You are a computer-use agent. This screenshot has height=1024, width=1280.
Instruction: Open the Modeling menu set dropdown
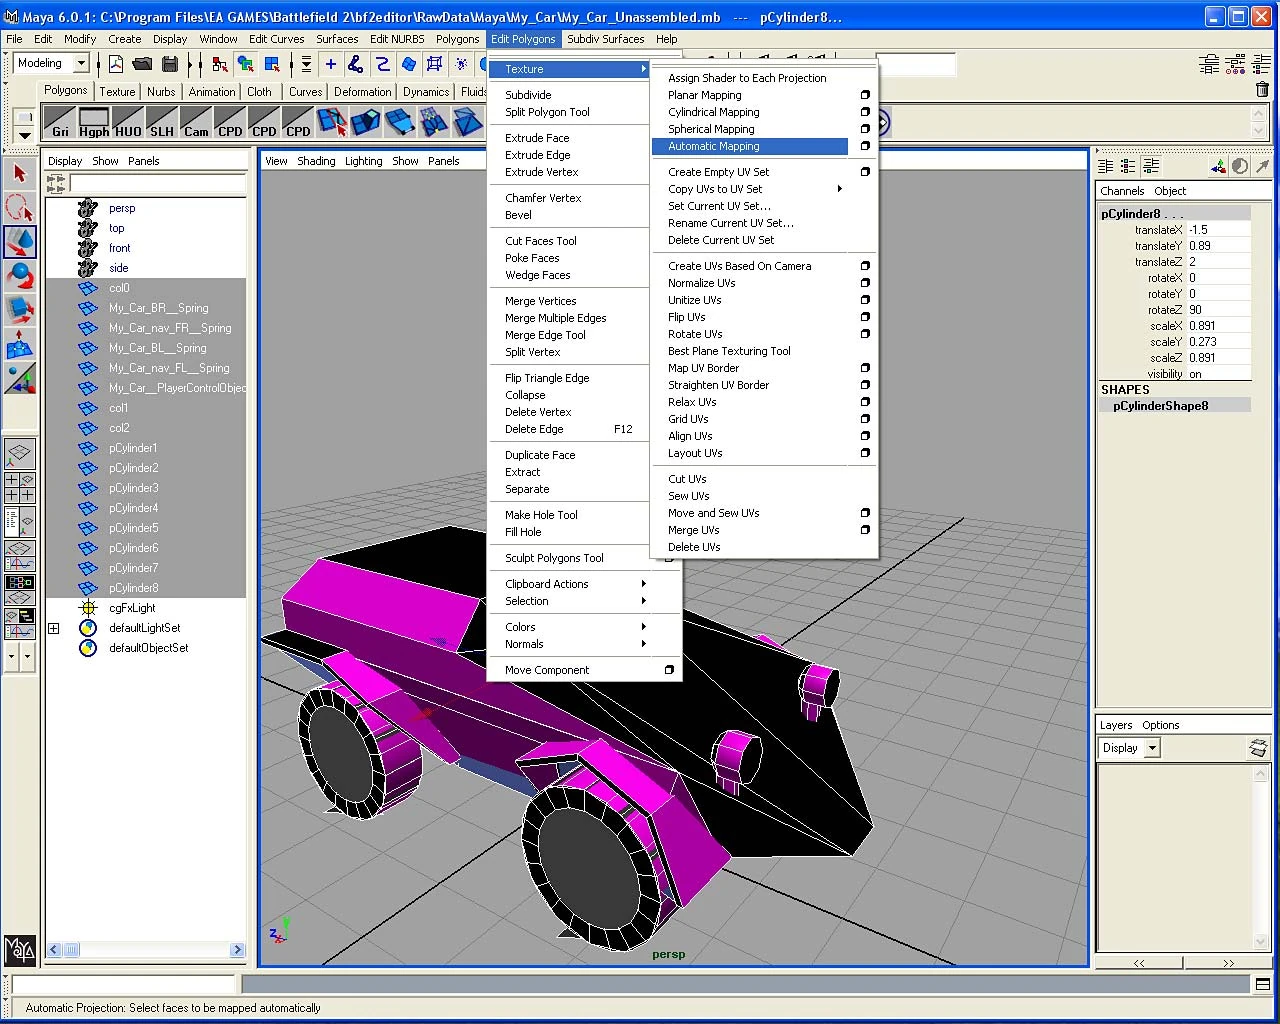(81, 63)
